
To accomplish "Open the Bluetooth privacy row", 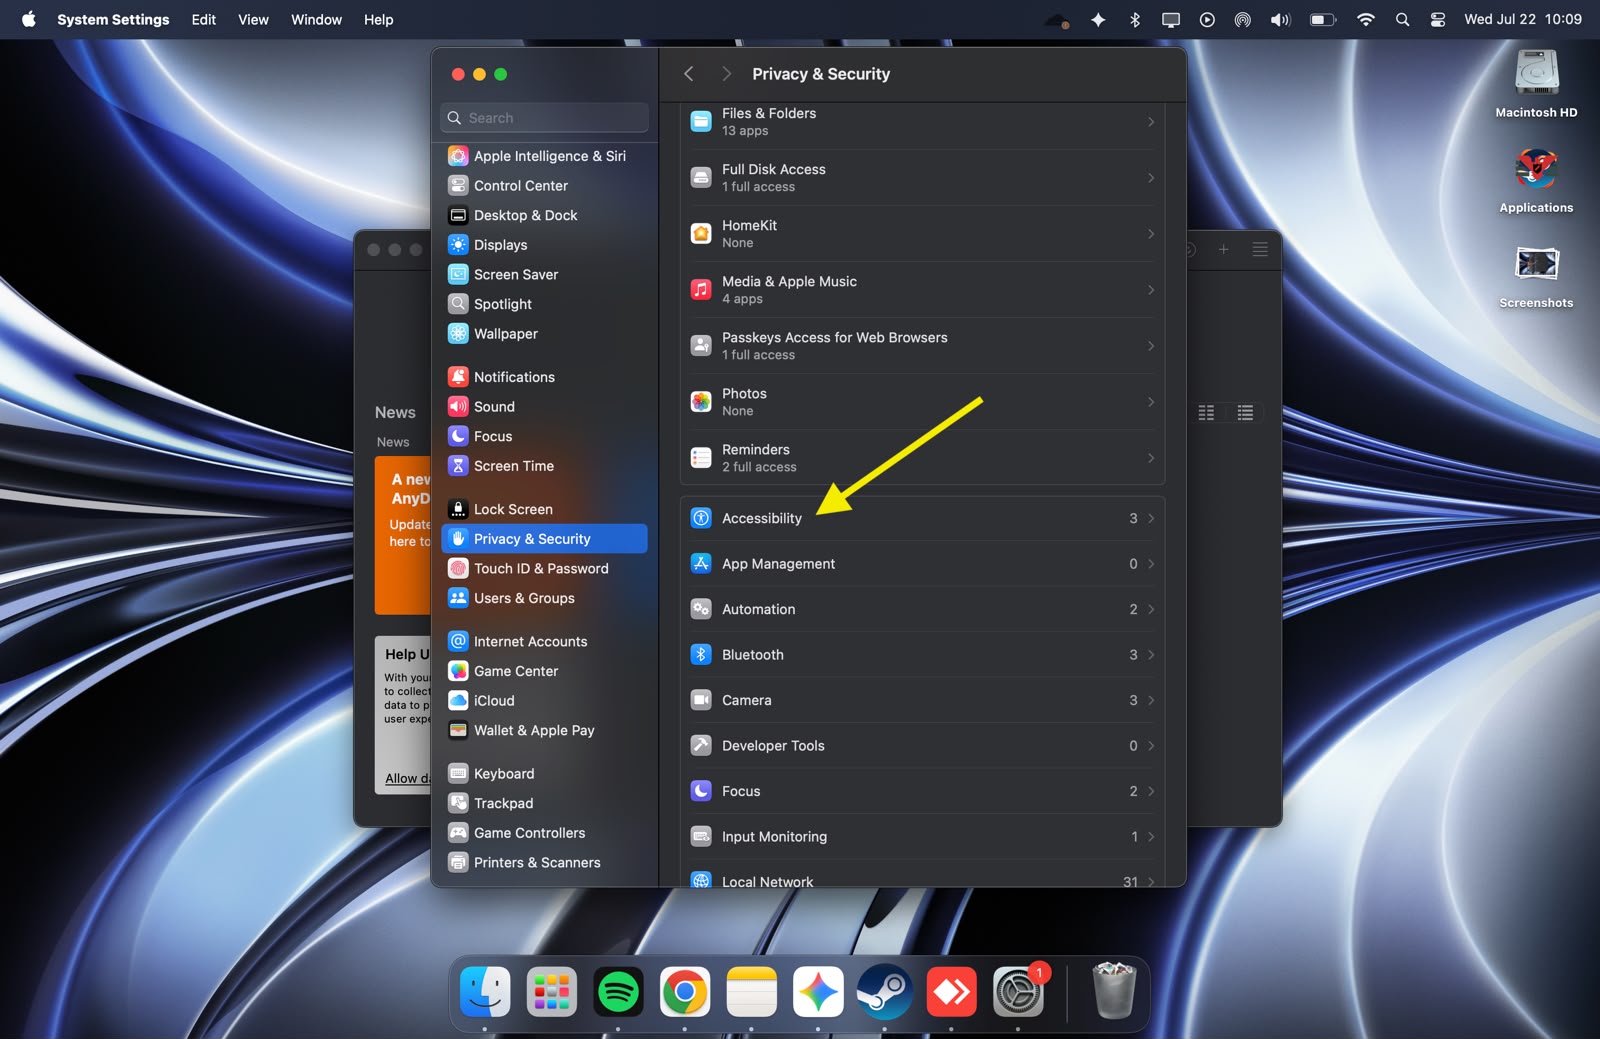I will point(923,655).
